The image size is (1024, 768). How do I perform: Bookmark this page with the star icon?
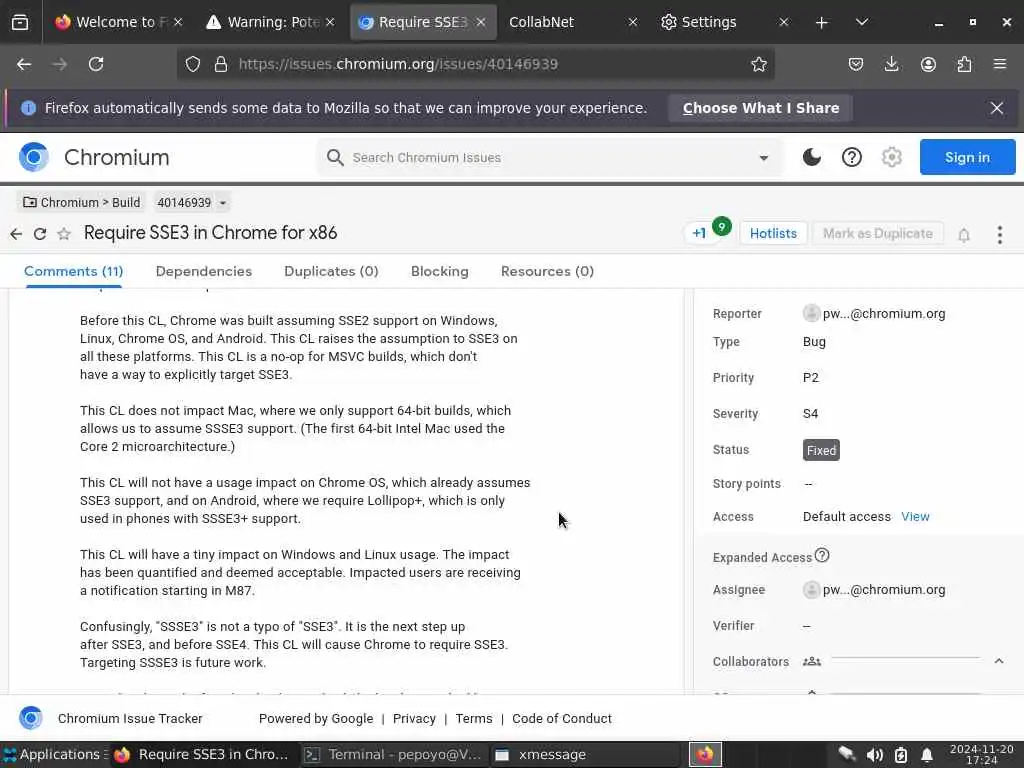(758, 64)
